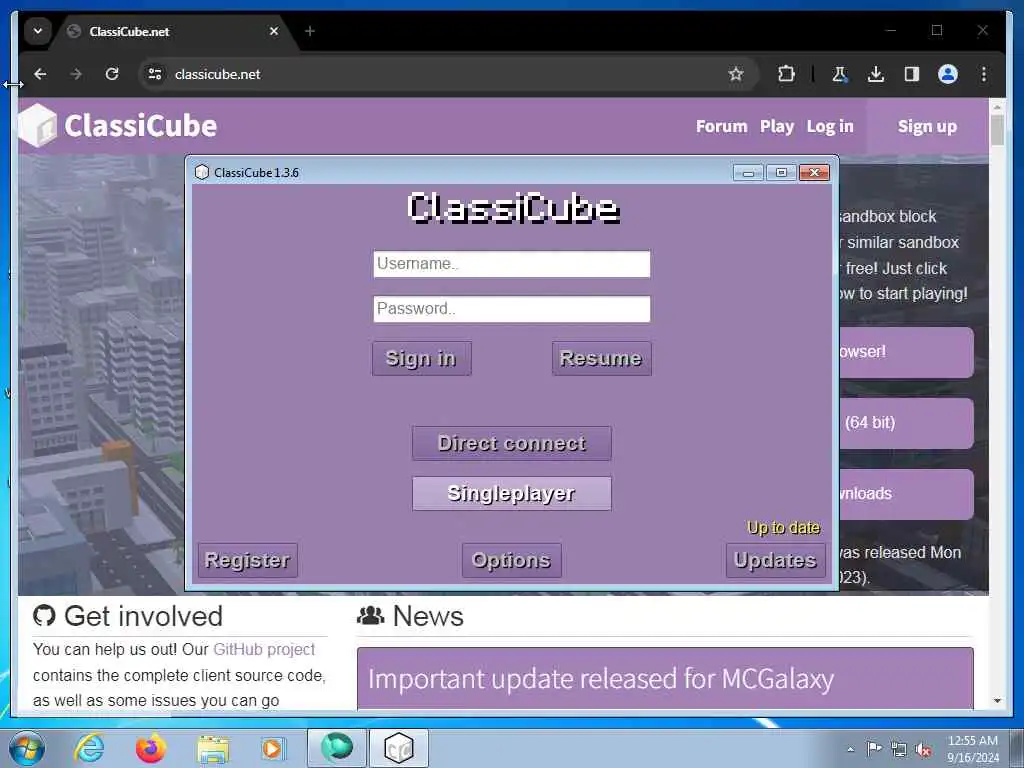1024x768 pixels.
Task: Maximize the ClassiCube 1.3.6 launcher window
Action: 781,172
